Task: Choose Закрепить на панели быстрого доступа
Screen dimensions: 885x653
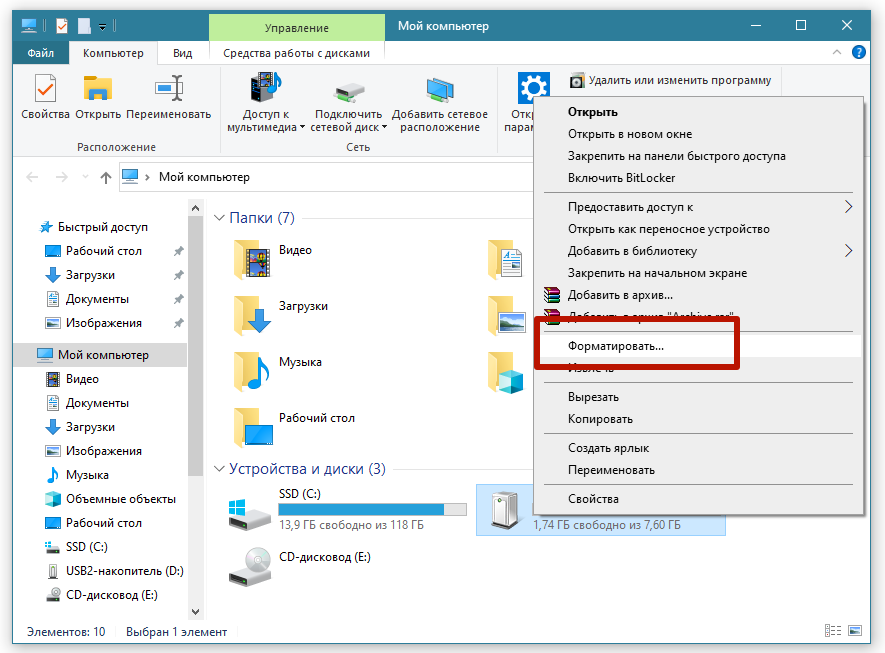Action: [699, 156]
